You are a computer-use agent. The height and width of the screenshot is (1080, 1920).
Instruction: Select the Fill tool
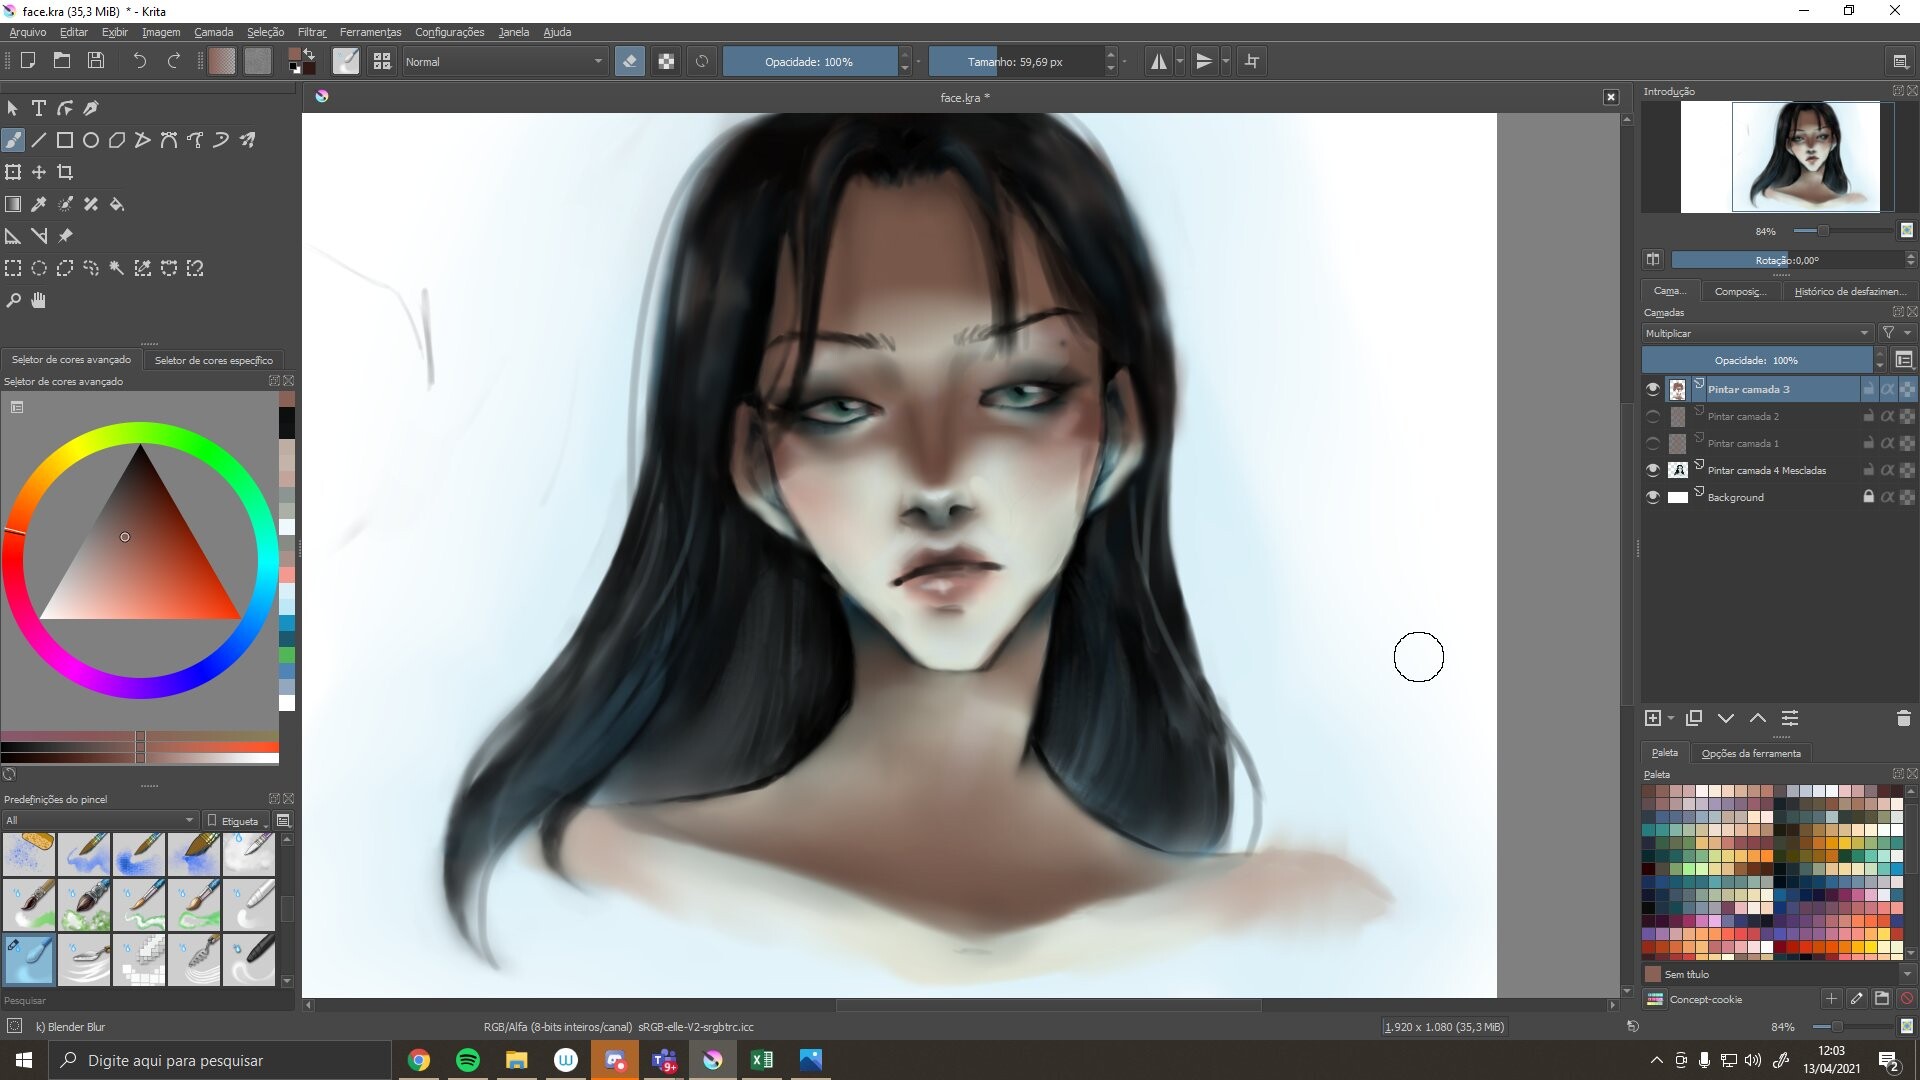[117, 204]
